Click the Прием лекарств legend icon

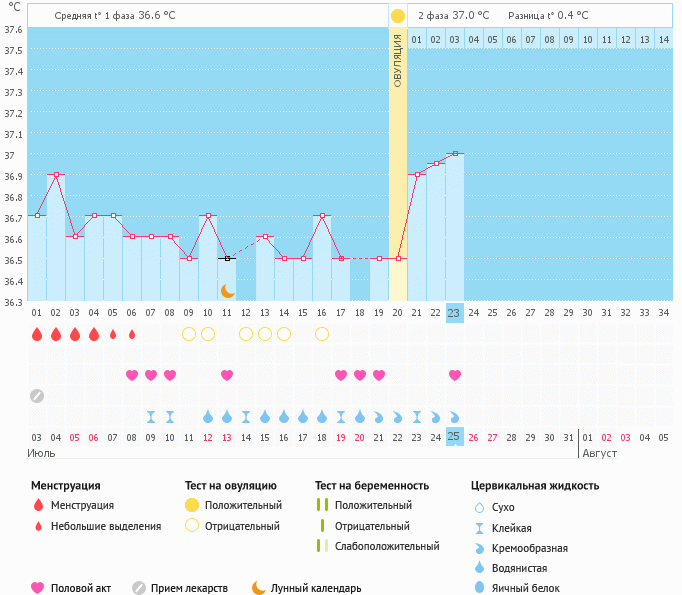139,588
